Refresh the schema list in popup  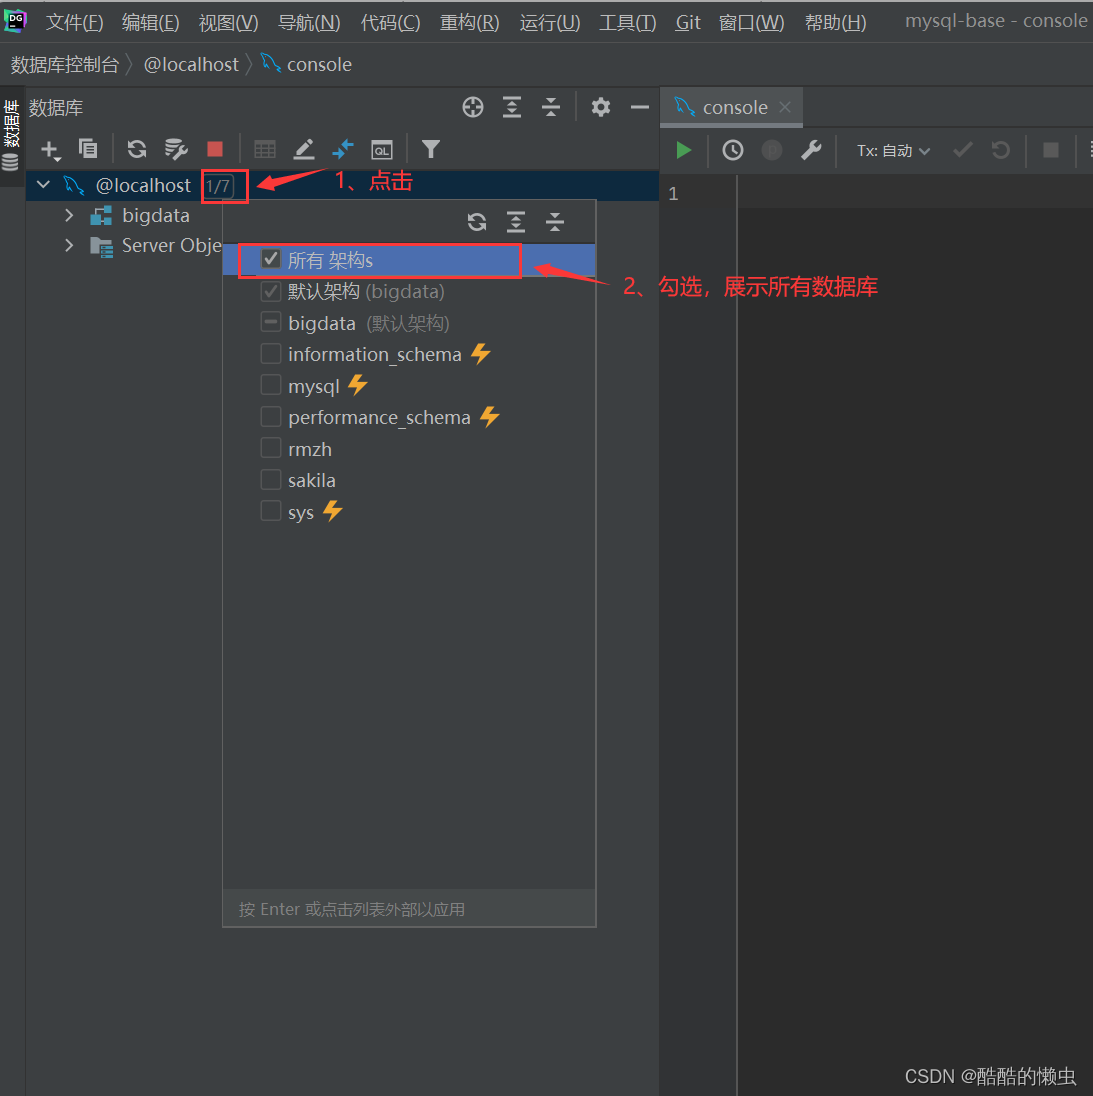pos(477,222)
